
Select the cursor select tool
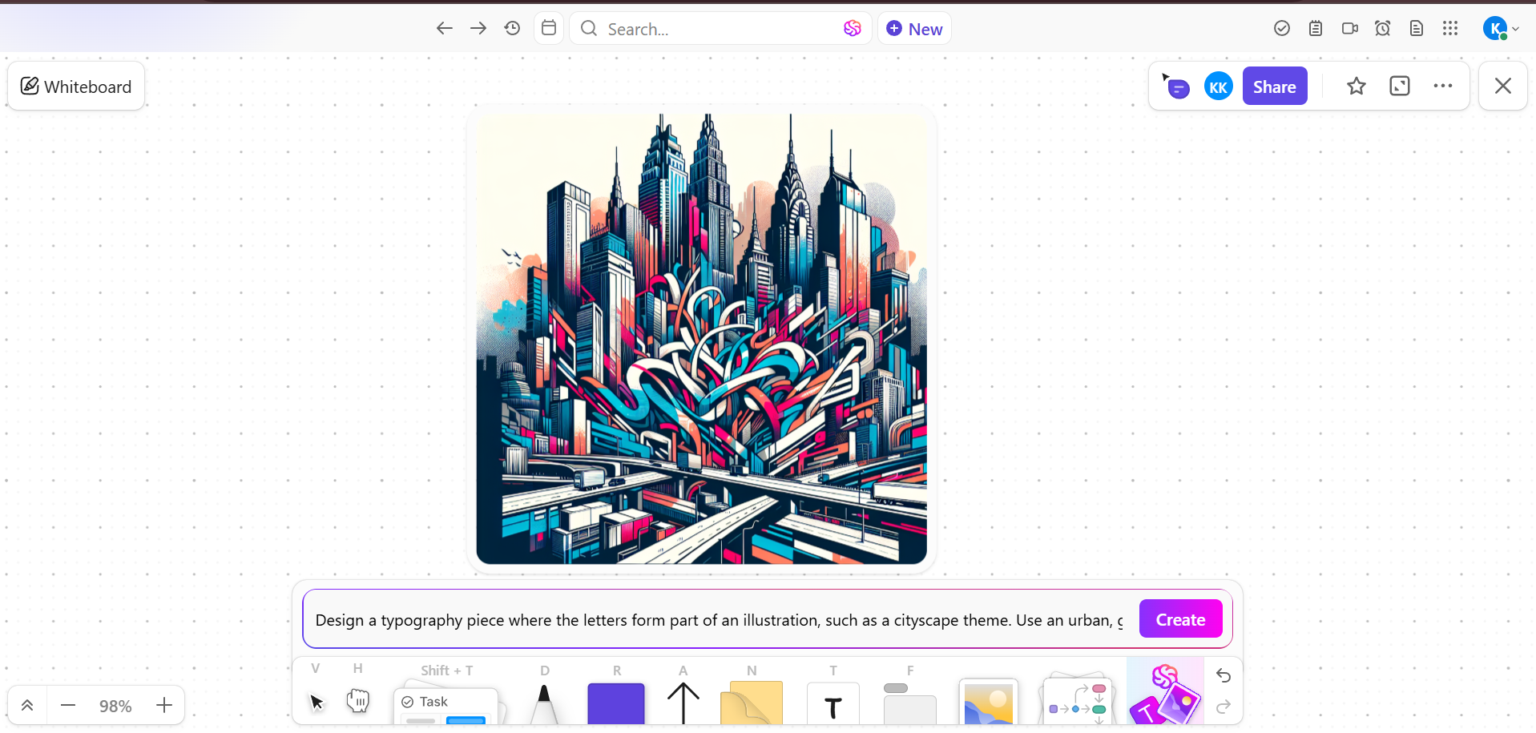click(316, 702)
